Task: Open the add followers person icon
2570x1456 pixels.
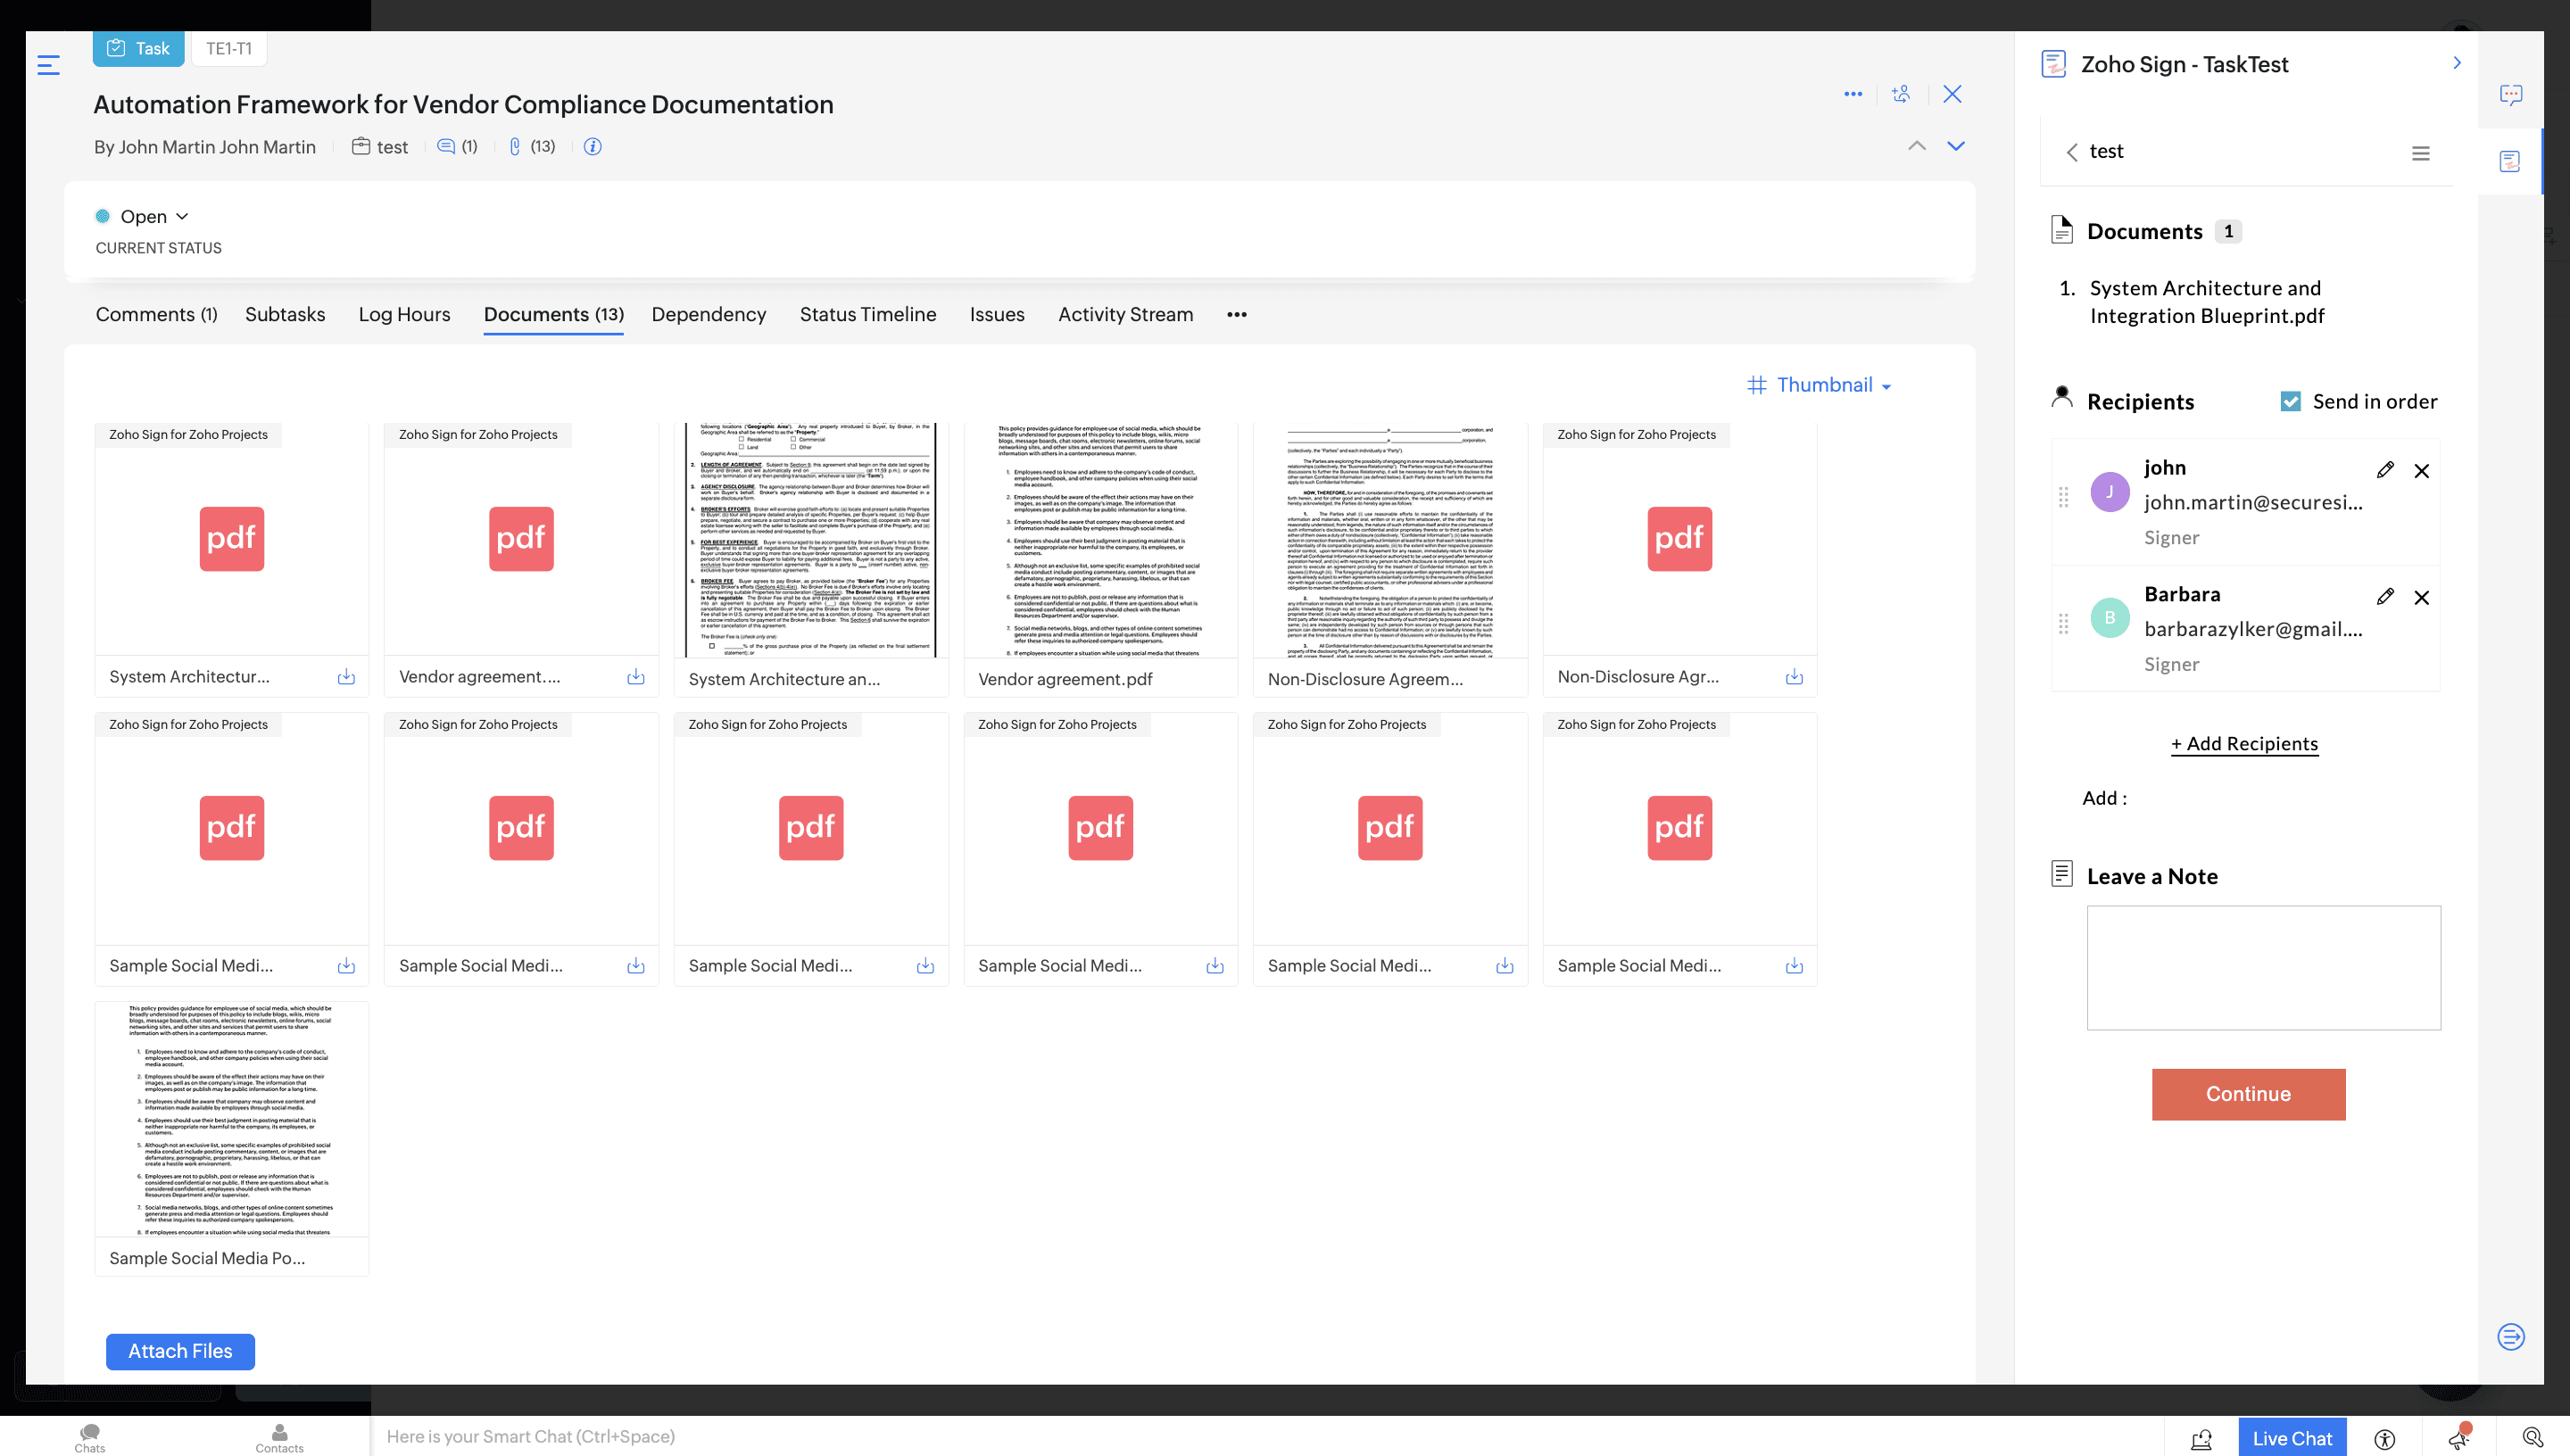Action: tap(1901, 94)
